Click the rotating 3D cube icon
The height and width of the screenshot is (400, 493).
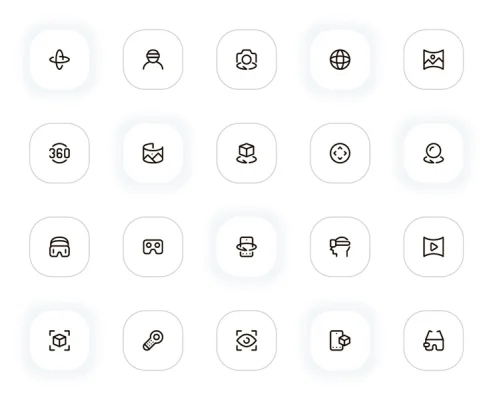(x=246, y=153)
